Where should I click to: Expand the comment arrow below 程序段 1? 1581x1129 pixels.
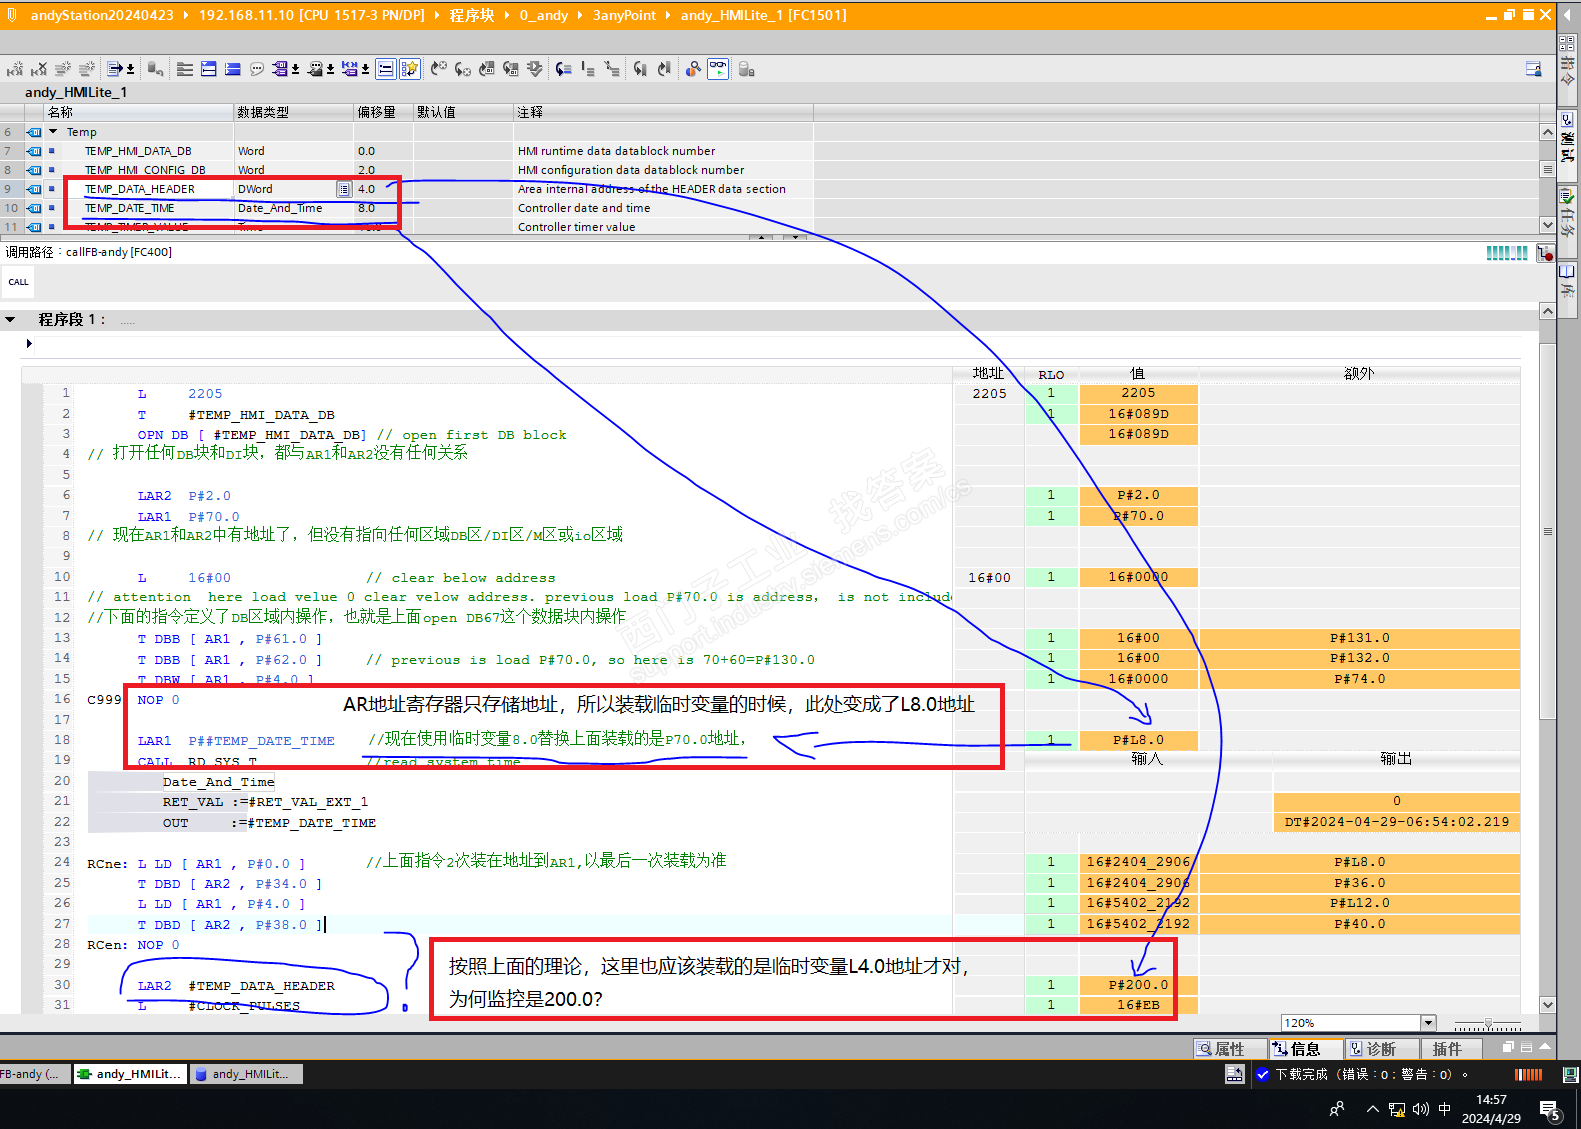click(x=29, y=344)
